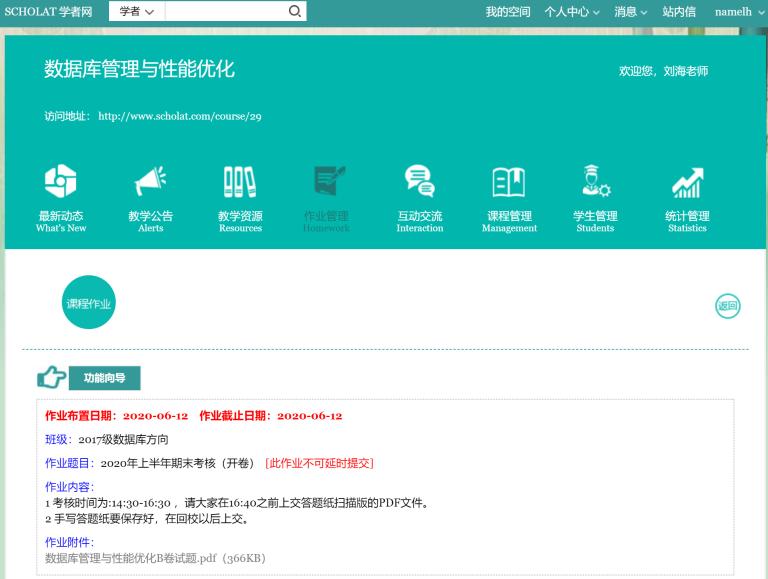The height and width of the screenshot is (579, 768).
Task: Click the 功能向导 guide button
Action: pos(104,378)
